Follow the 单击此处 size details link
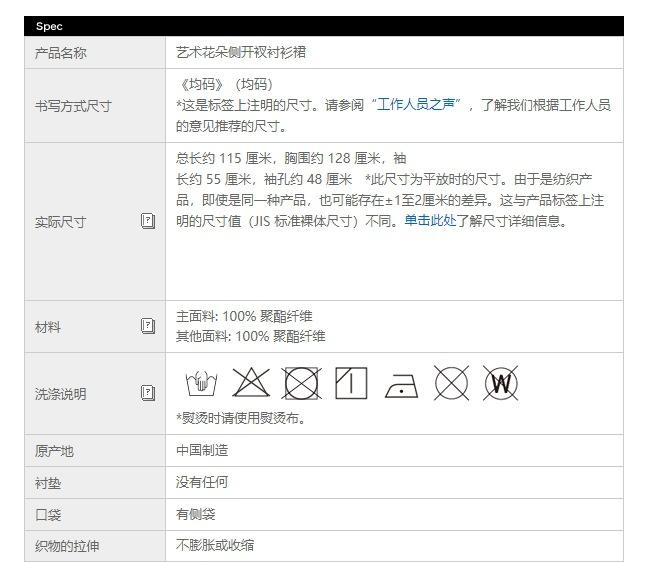The height and width of the screenshot is (562, 648). (430, 221)
